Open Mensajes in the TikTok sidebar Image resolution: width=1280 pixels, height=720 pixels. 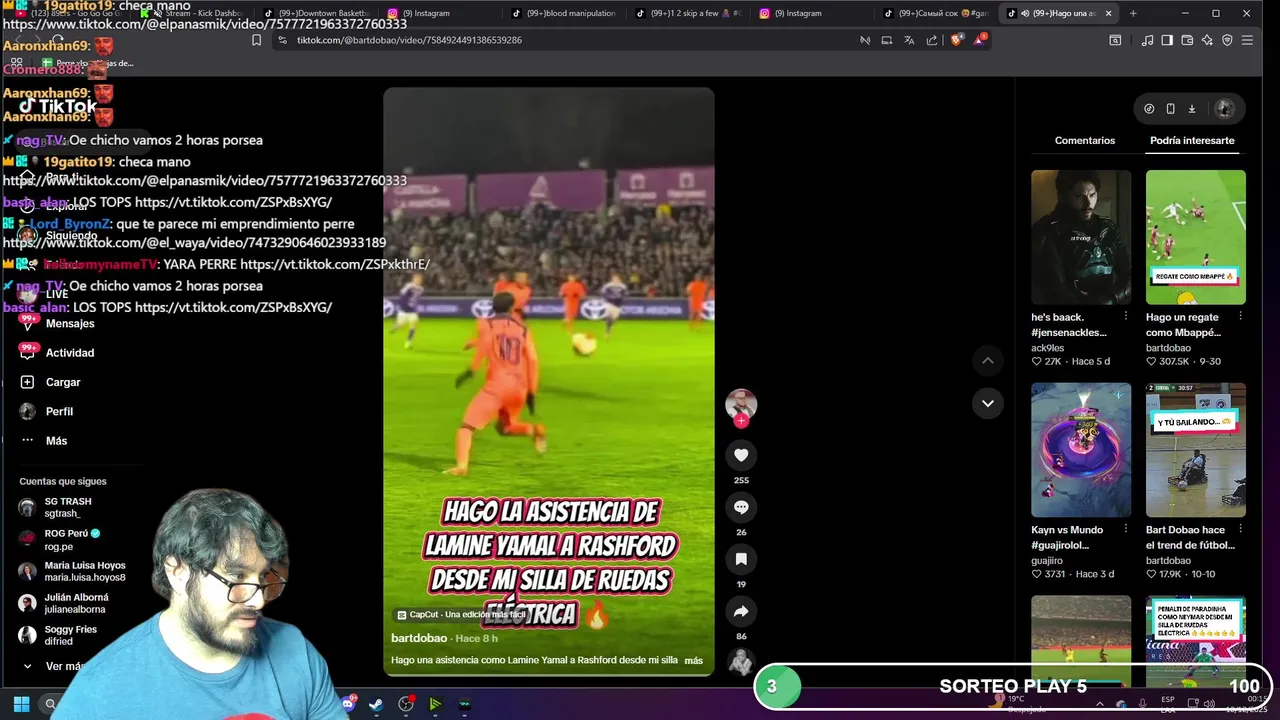pyautogui.click(x=58, y=323)
